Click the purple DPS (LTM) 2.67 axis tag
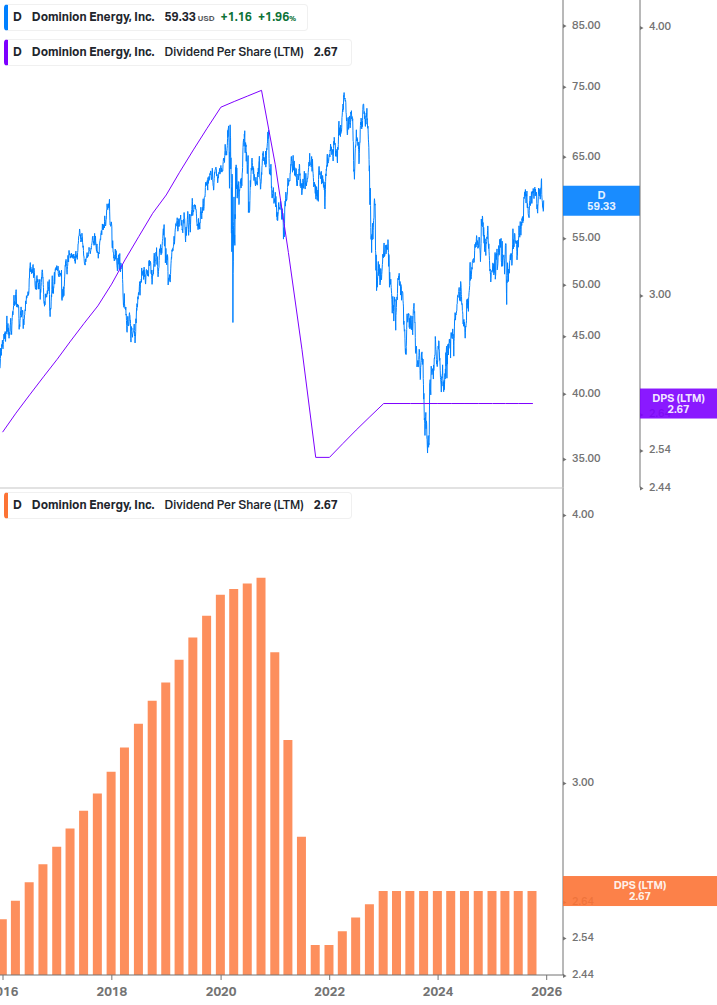 [678, 404]
